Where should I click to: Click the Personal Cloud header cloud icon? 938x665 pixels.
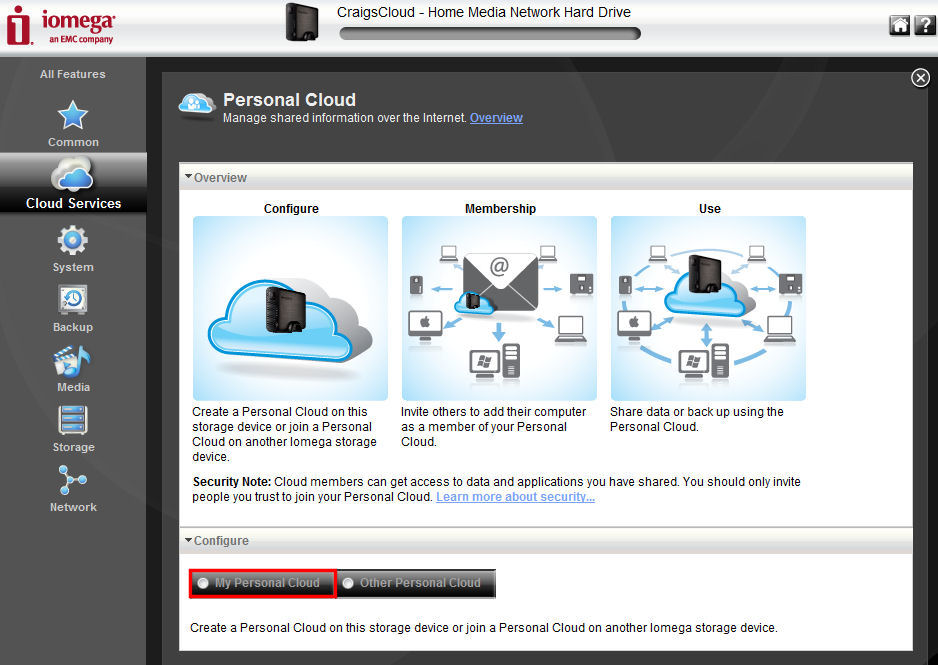pos(197,105)
